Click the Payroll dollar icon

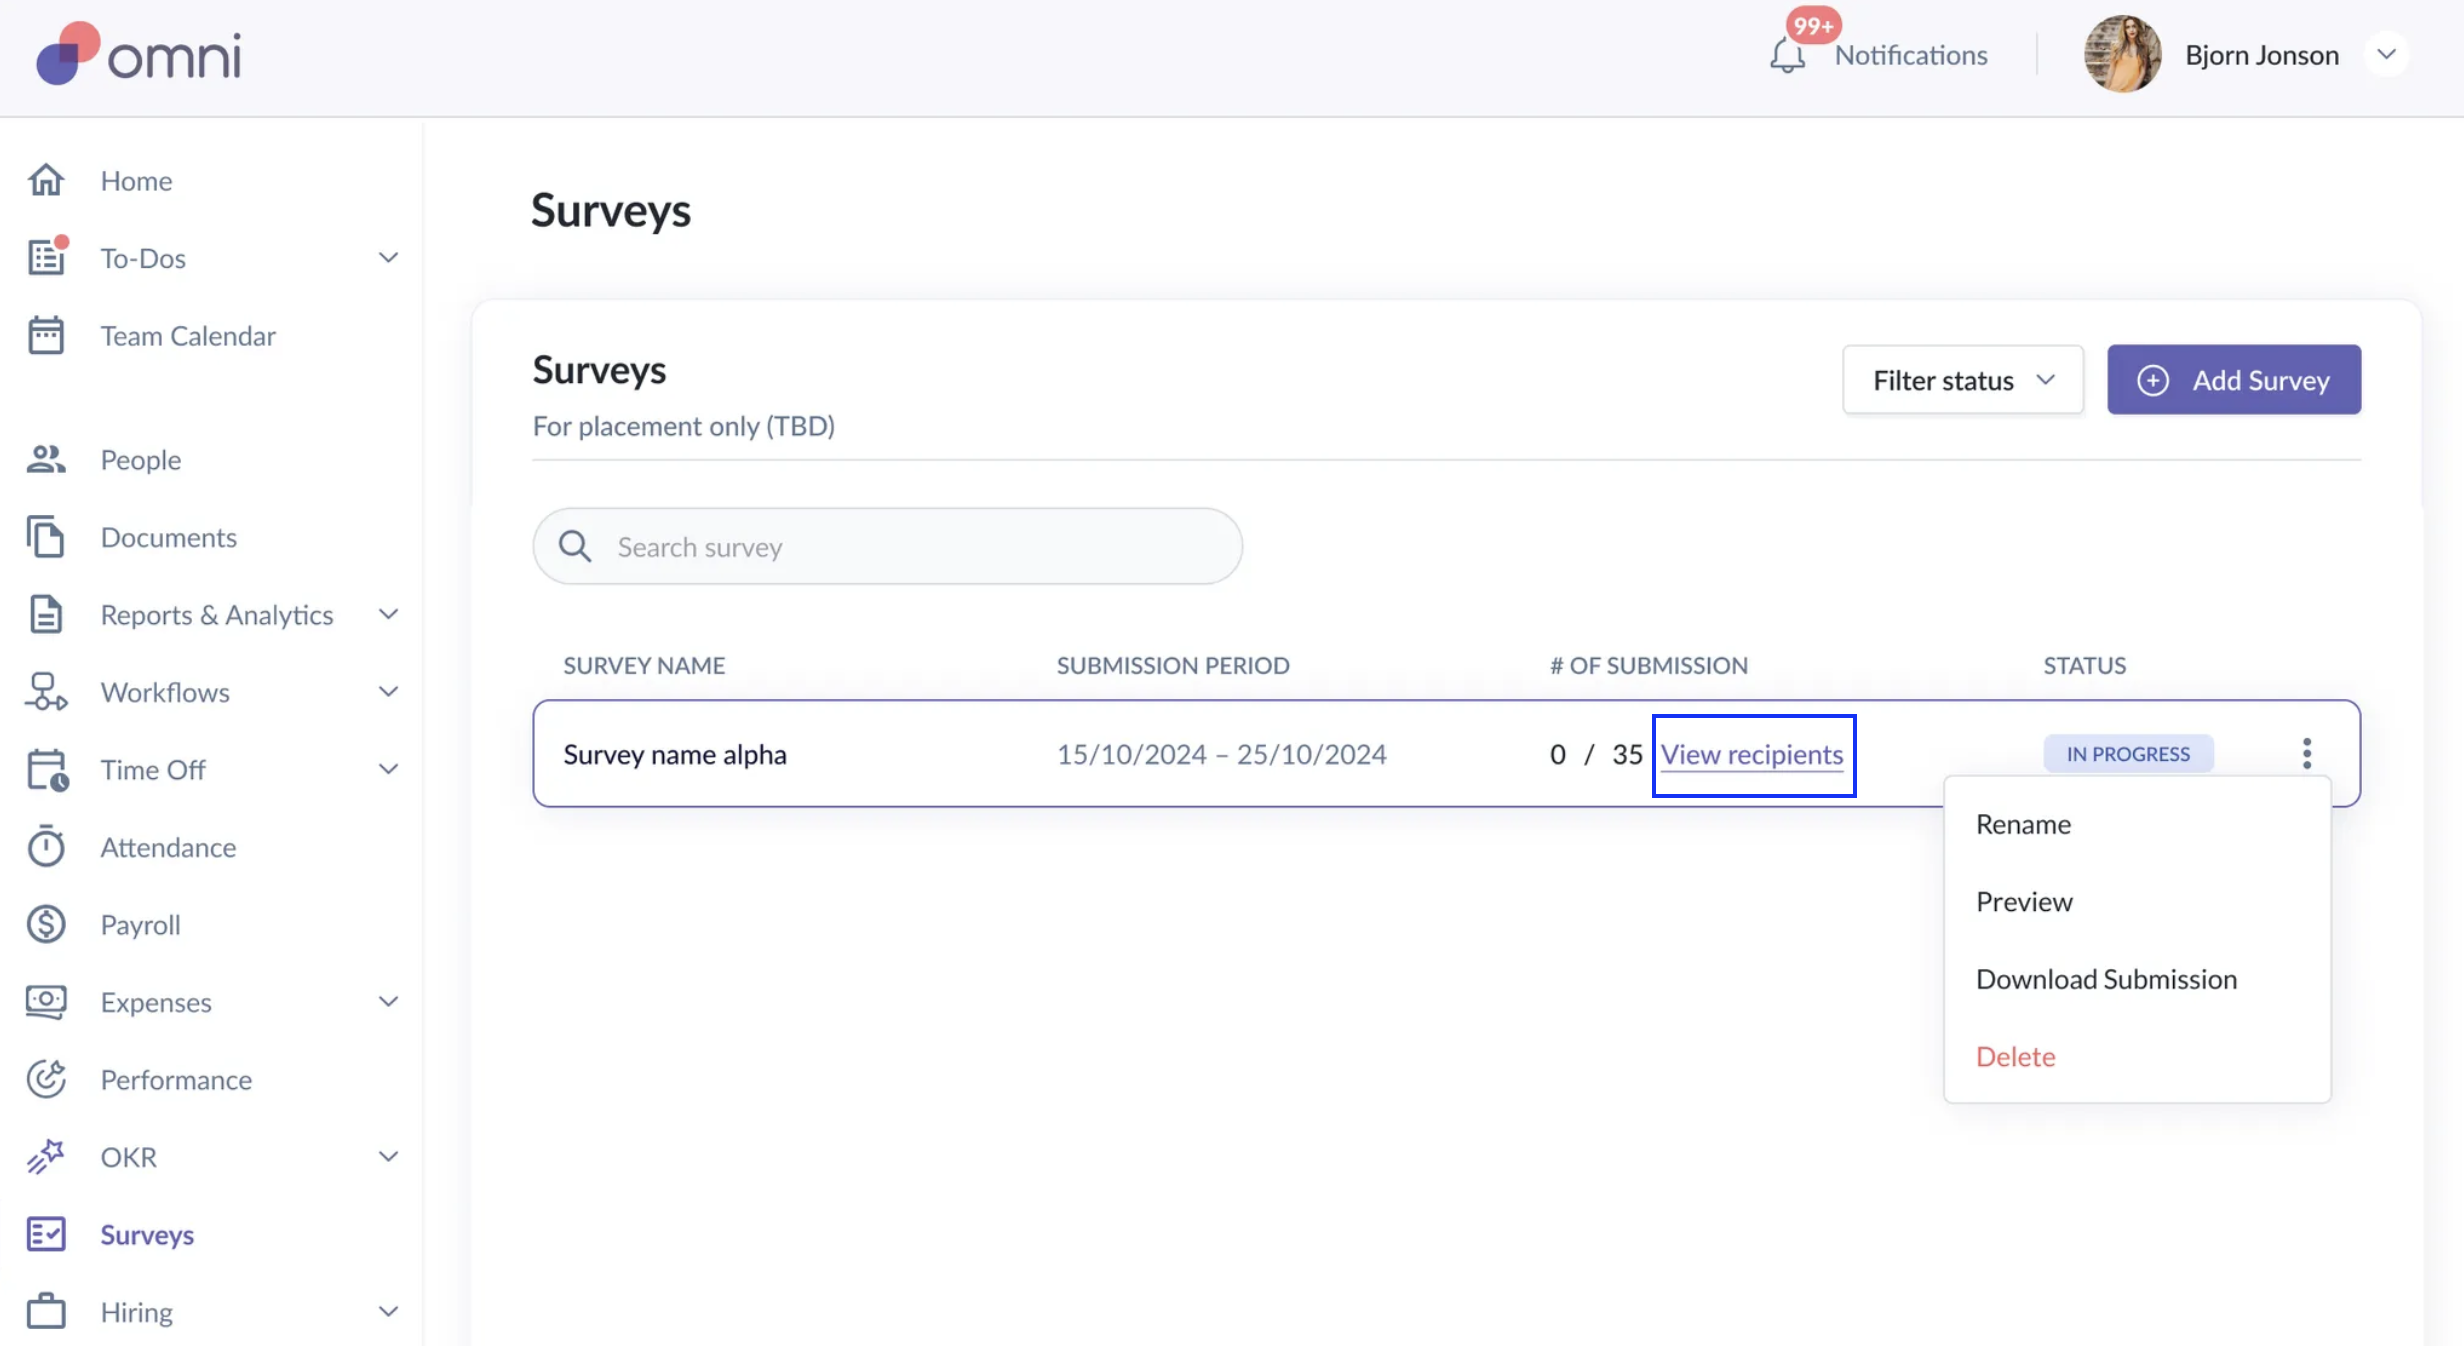click(x=46, y=925)
